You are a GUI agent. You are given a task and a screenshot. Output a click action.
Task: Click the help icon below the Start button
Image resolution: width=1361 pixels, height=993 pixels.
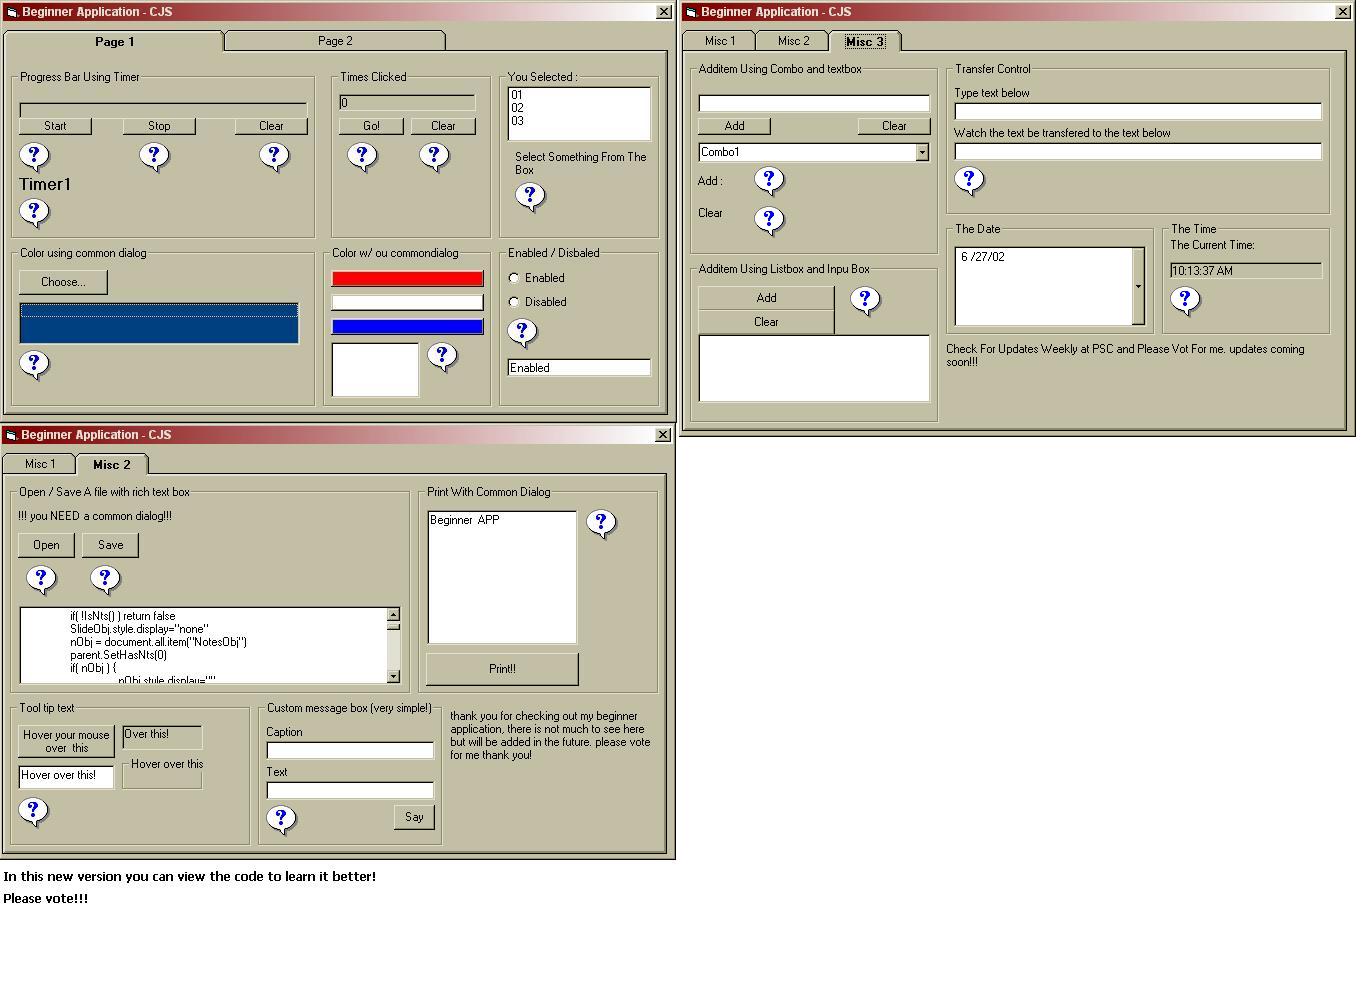tap(34, 156)
